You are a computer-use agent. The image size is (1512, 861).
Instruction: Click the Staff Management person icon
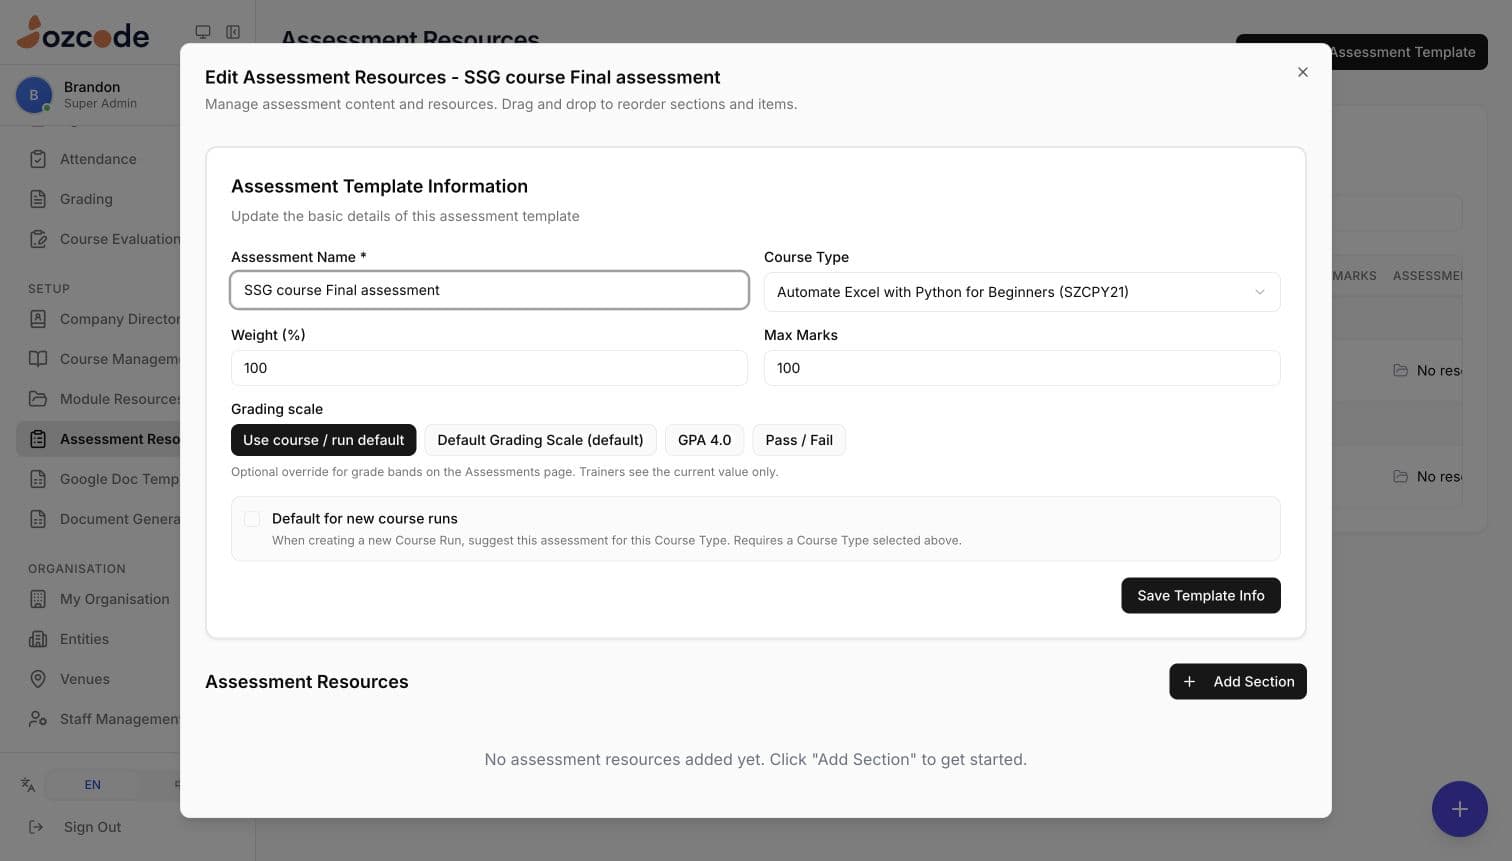[38, 719]
